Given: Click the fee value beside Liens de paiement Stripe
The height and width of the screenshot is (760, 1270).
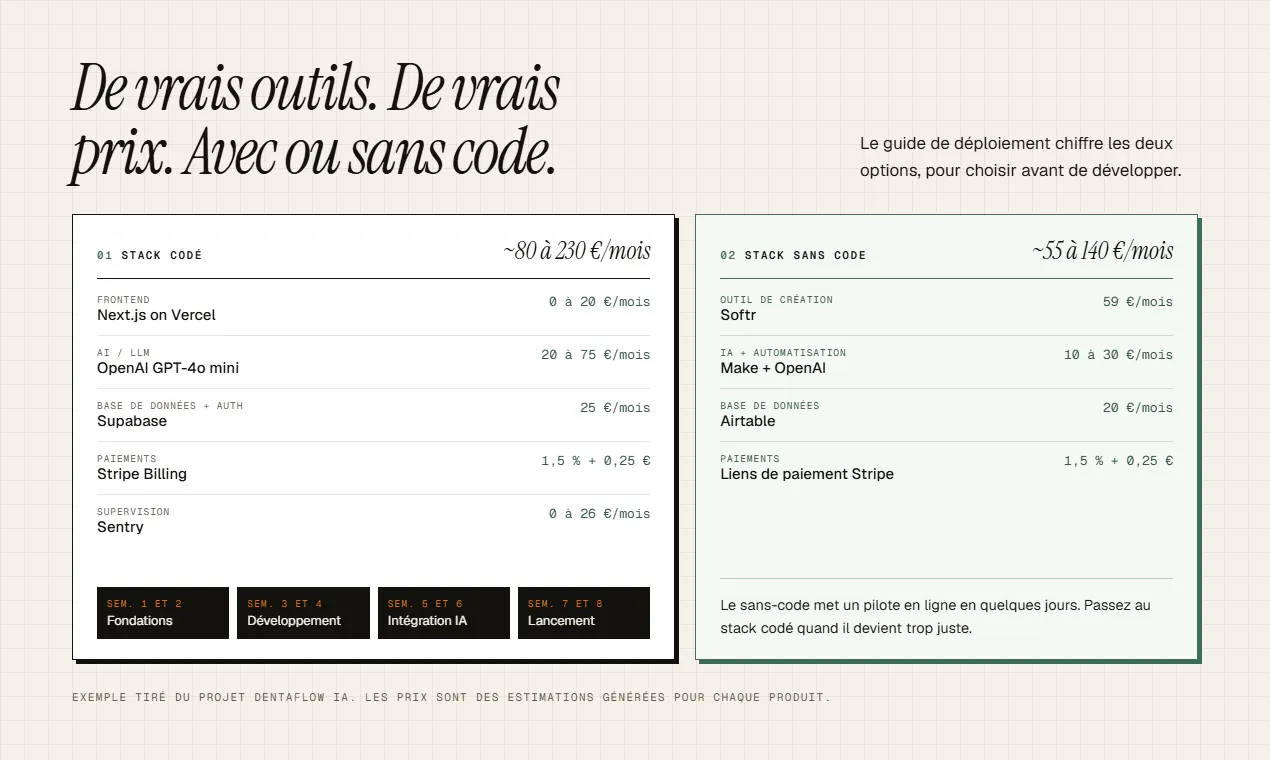Looking at the screenshot, I should [1119, 460].
